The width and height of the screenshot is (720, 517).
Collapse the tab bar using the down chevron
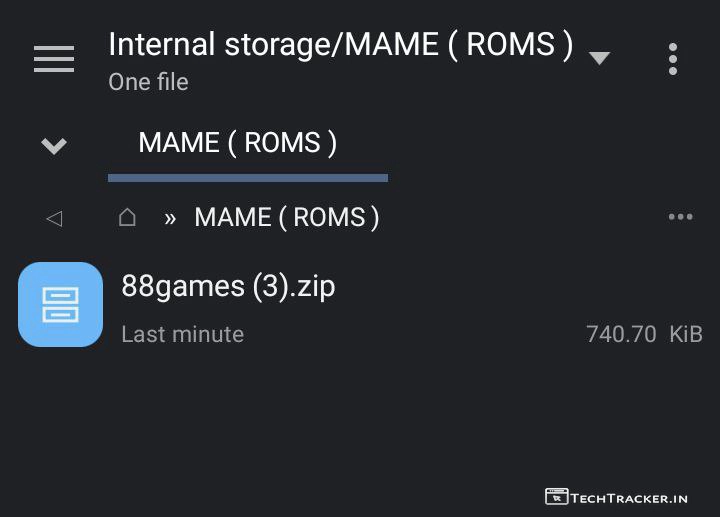tap(54, 146)
